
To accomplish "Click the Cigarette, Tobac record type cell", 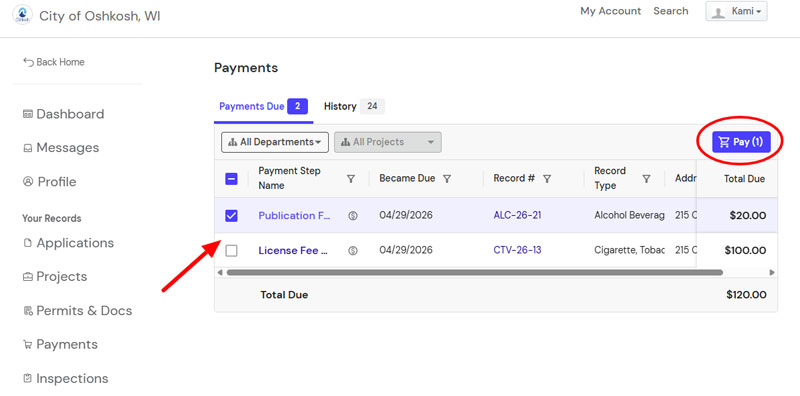I will click(629, 250).
